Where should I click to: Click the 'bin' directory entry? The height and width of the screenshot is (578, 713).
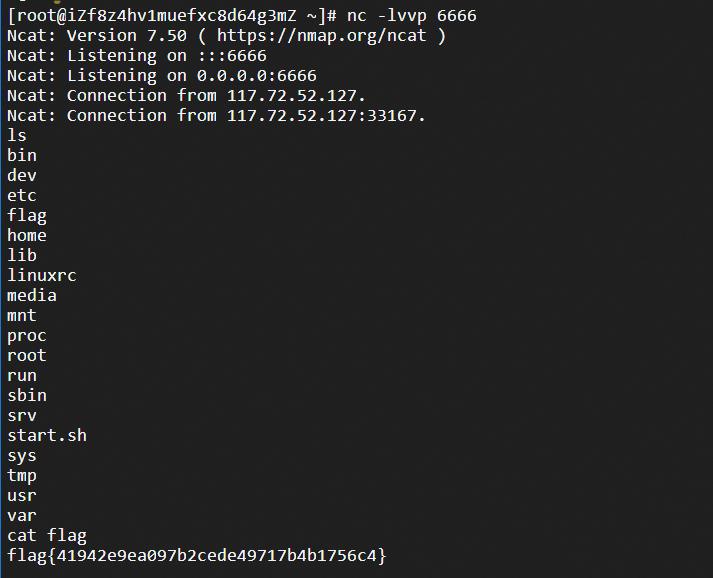(x=22, y=156)
